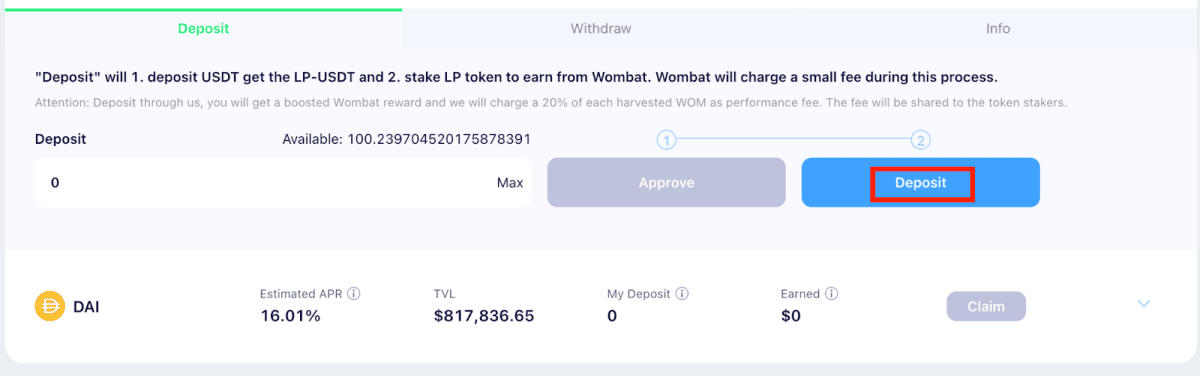Click the Approve button
This screenshot has height=376, width=1200.
(666, 183)
